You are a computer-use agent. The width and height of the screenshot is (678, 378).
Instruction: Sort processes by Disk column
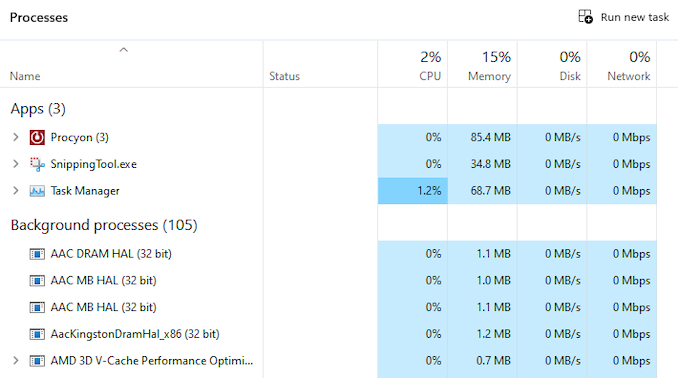(x=552, y=64)
